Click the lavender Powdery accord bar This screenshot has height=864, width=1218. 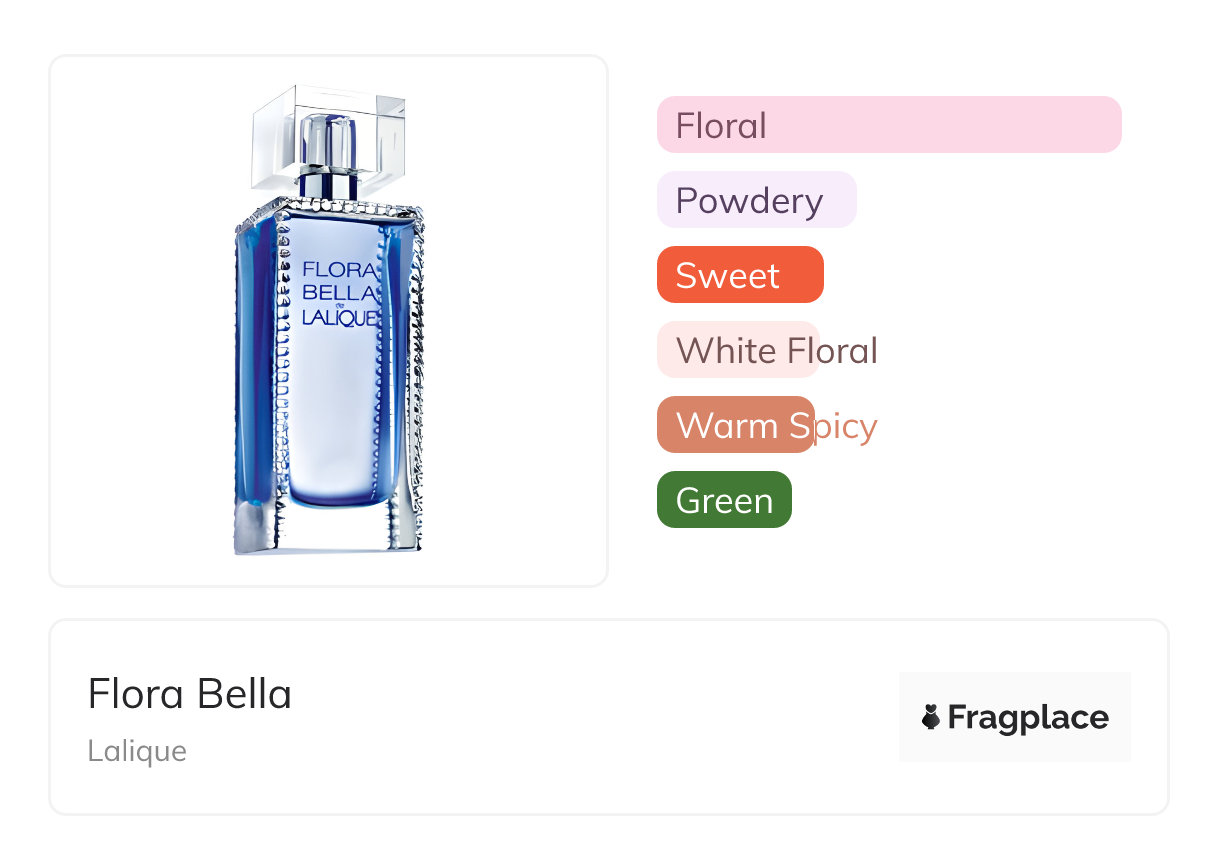(756, 200)
